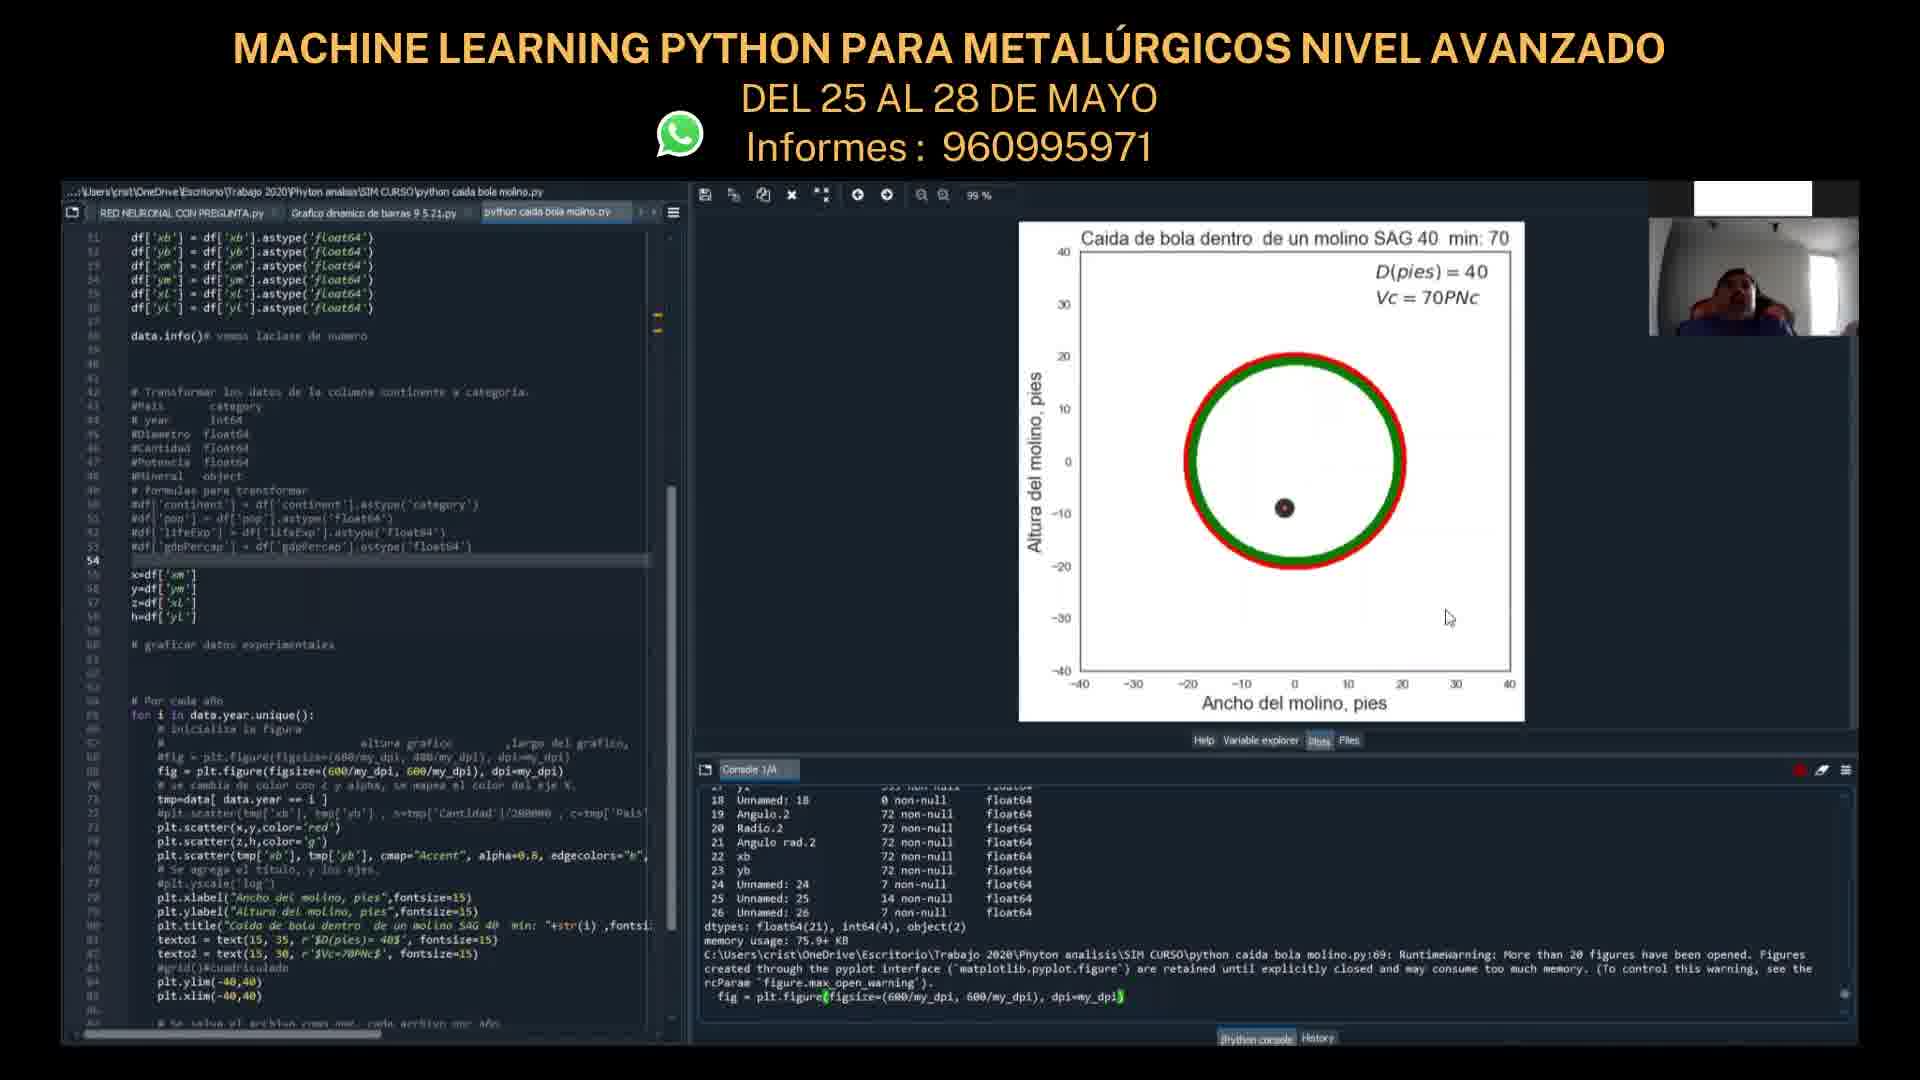Open the Files pane tab
The width and height of the screenshot is (1920, 1080).
pyautogui.click(x=1349, y=740)
